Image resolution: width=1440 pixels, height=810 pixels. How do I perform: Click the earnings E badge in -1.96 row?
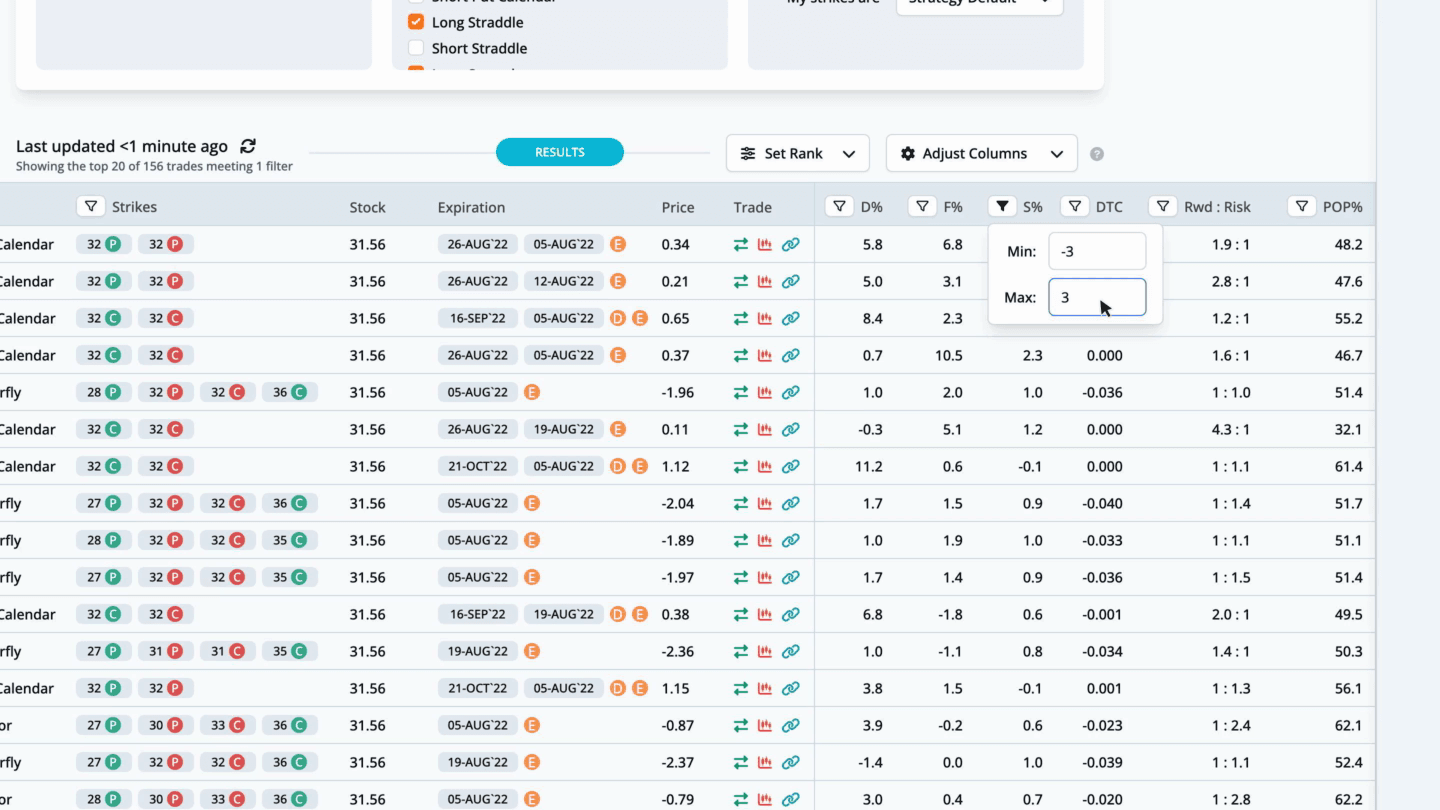tap(532, 392)
